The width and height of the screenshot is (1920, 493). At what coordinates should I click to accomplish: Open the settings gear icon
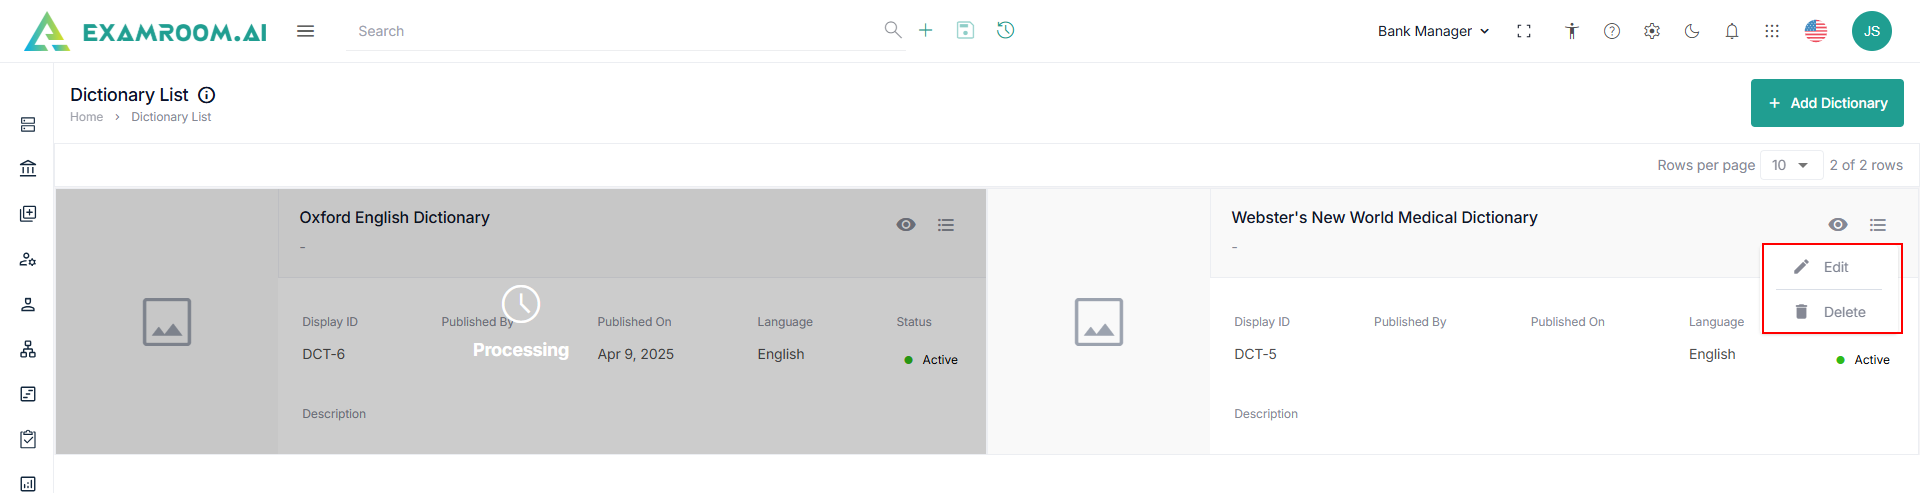(x=1652, y=31)
